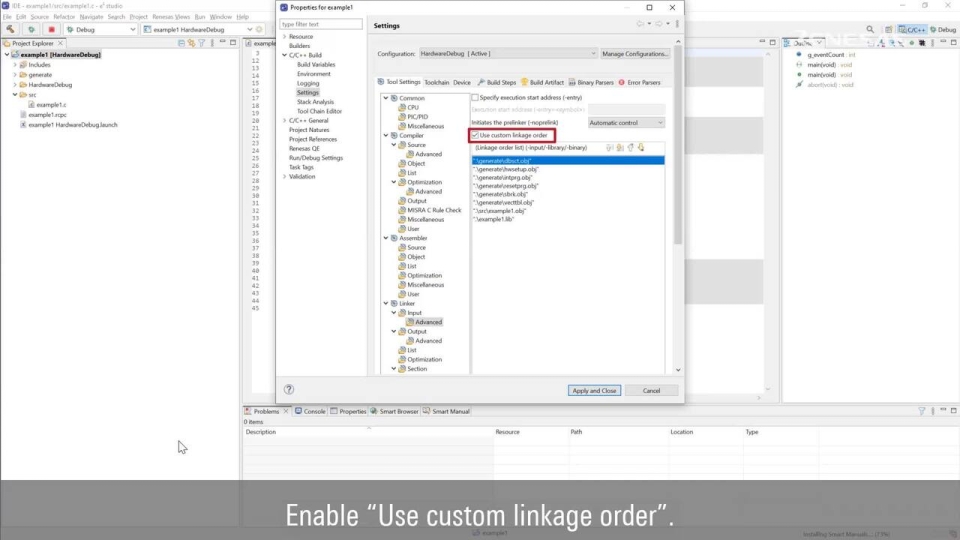Click Apply and Close button
The height and width of the screenshot is (540, 960).
point(594,391)
